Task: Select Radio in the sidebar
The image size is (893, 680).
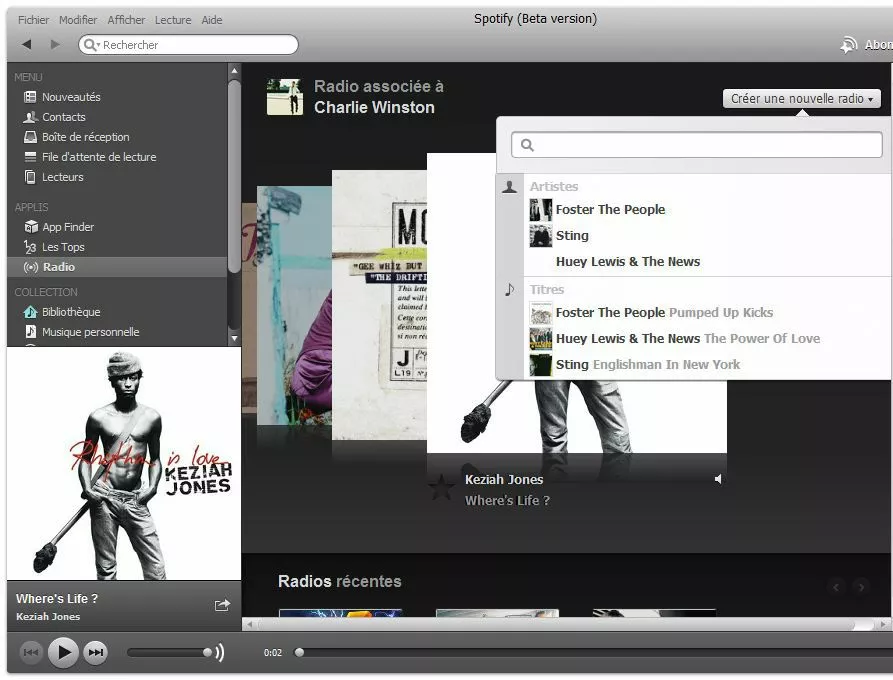Action: [x=117, y=267]
